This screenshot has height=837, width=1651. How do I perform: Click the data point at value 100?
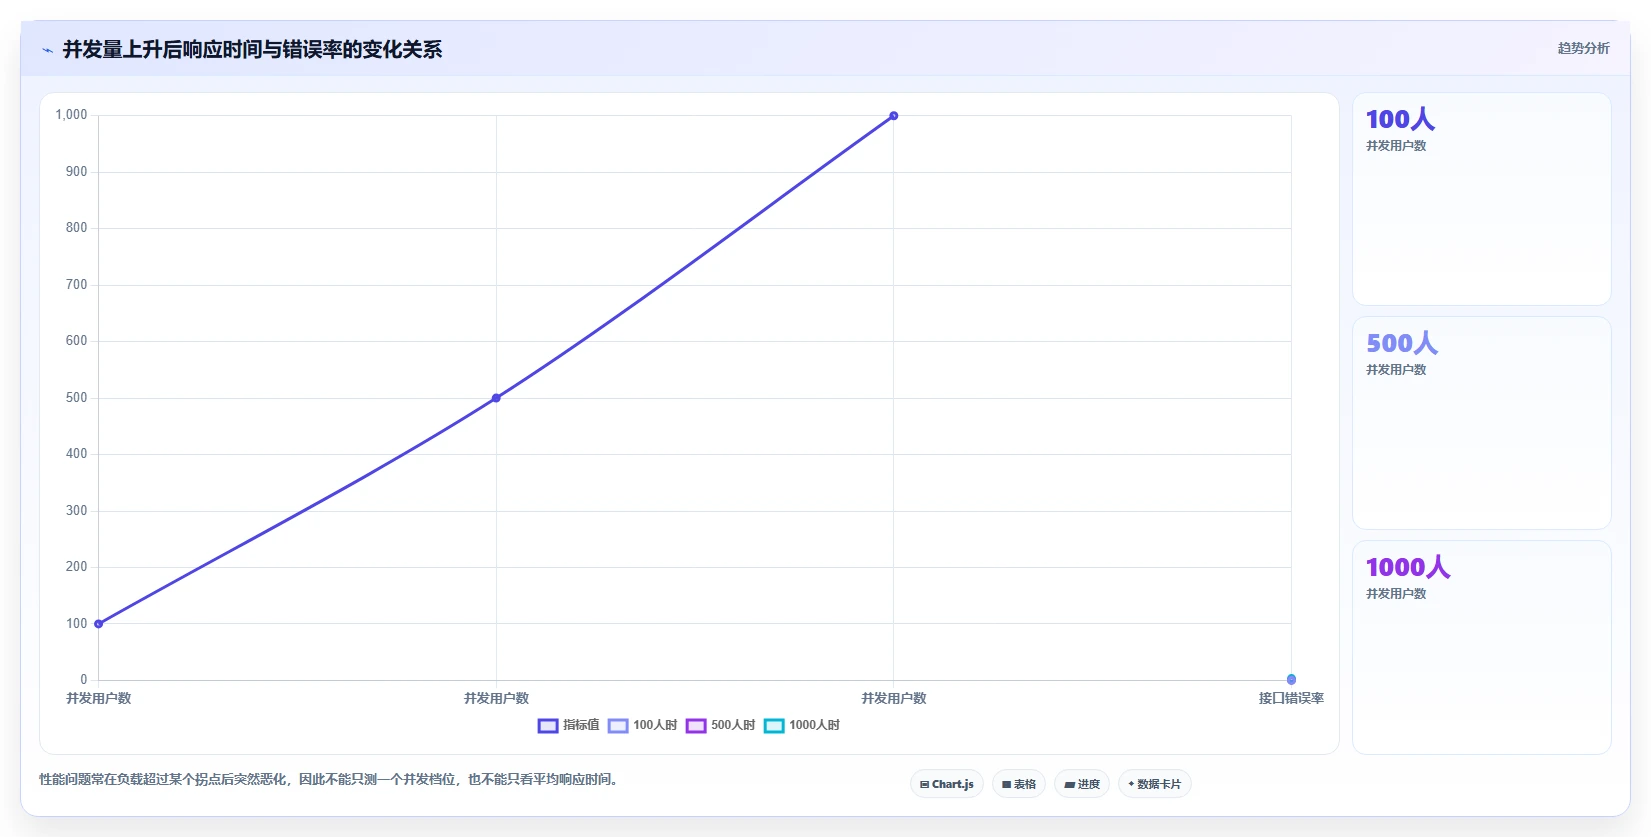(98, 624)
